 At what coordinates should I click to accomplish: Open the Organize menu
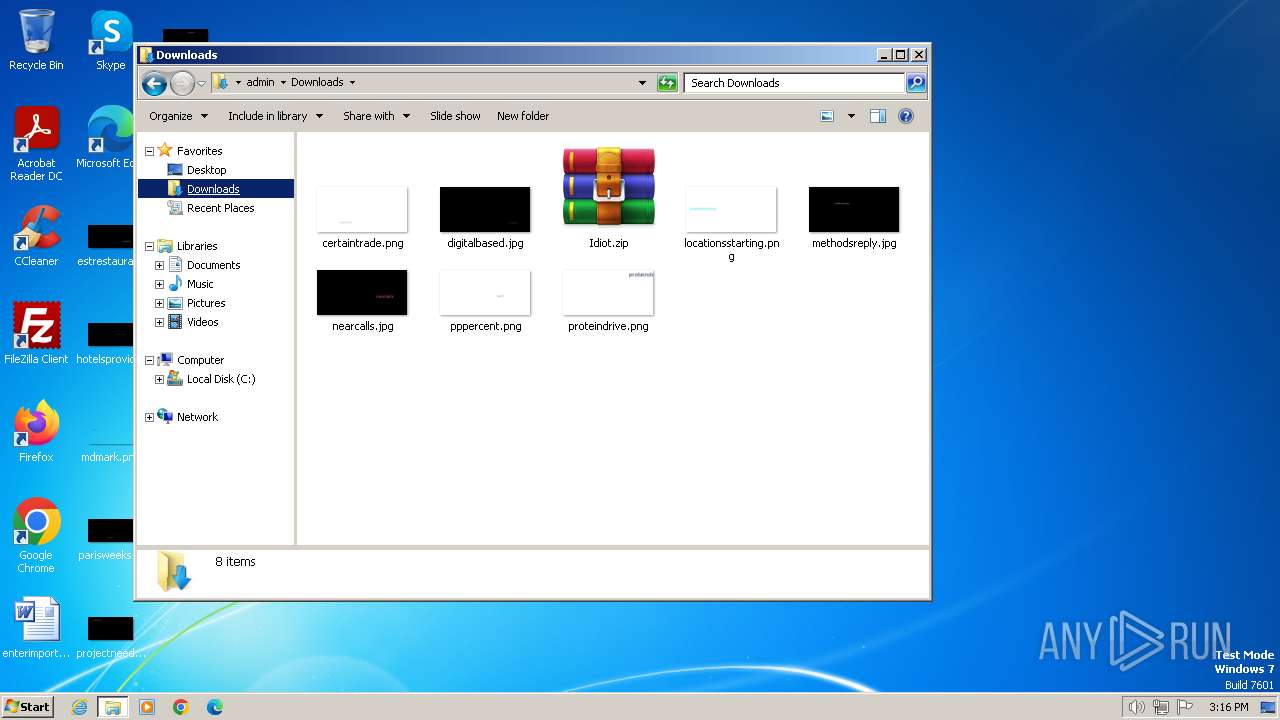click(x=178, y=116)
